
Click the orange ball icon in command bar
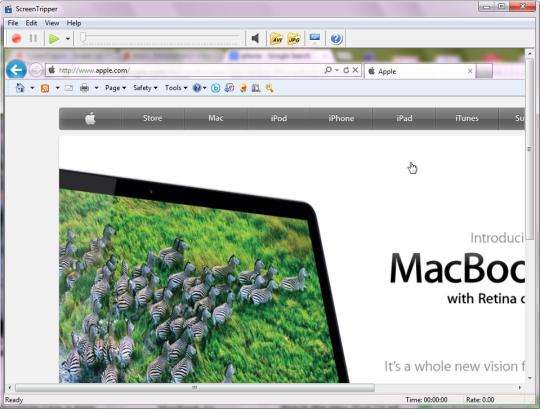tap(243, 88)
